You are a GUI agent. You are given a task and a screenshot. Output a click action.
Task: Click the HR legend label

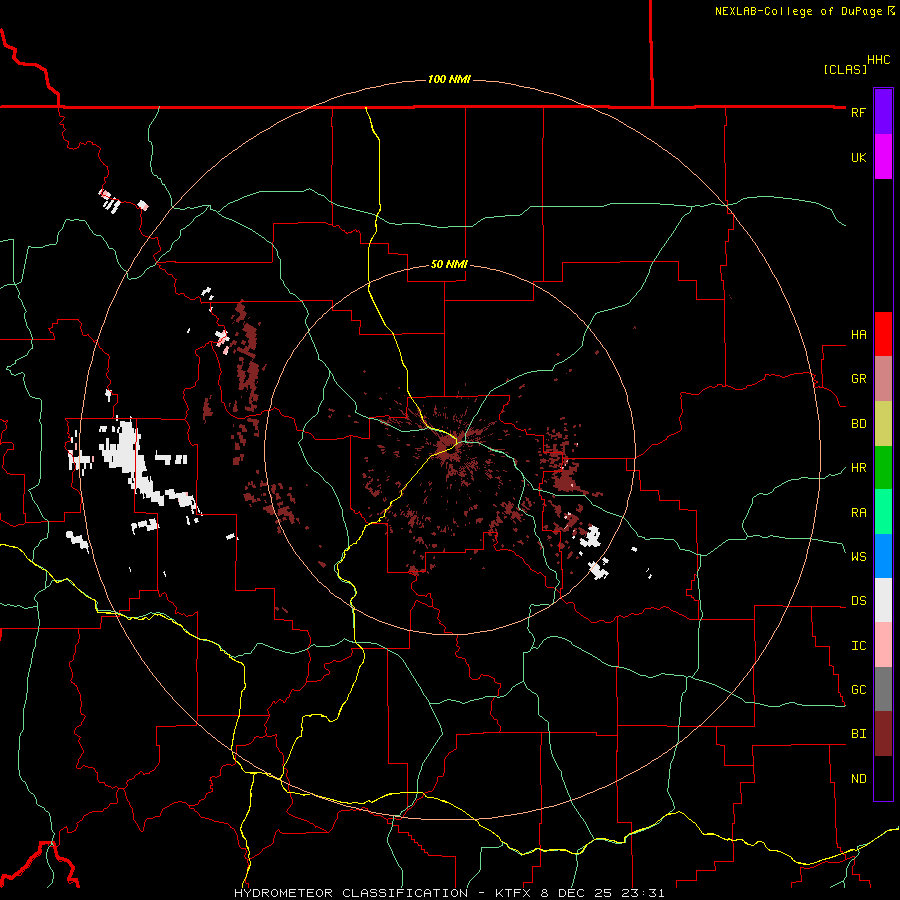(858, 468)
